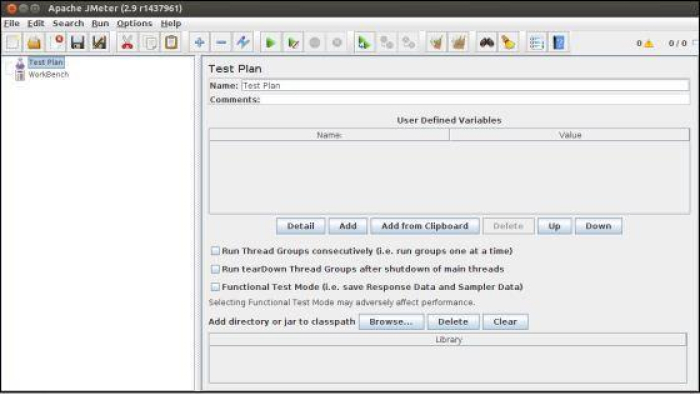Open the Search menu
This screenshot has width=700, height=394.
(68, 23)
